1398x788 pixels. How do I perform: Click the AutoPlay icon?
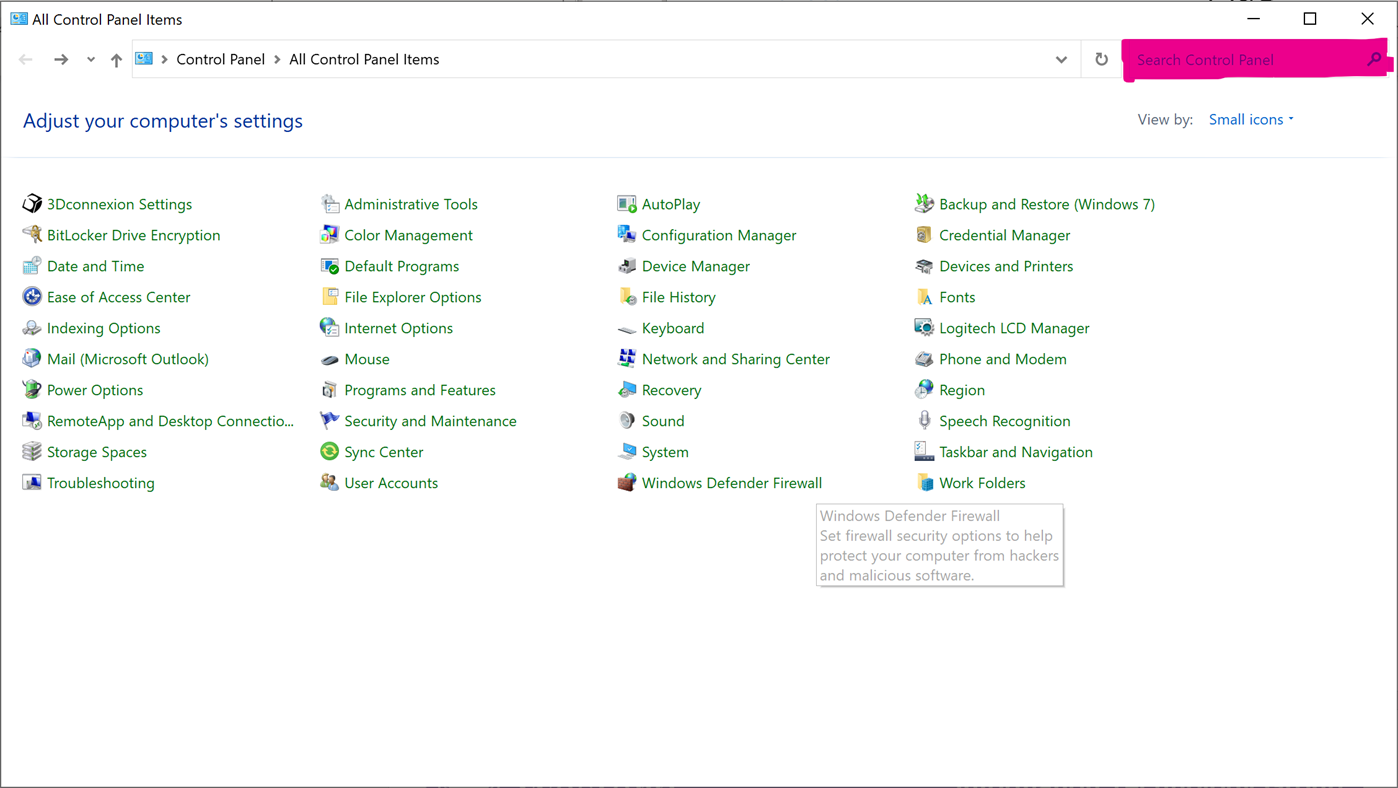pos(627,204)
